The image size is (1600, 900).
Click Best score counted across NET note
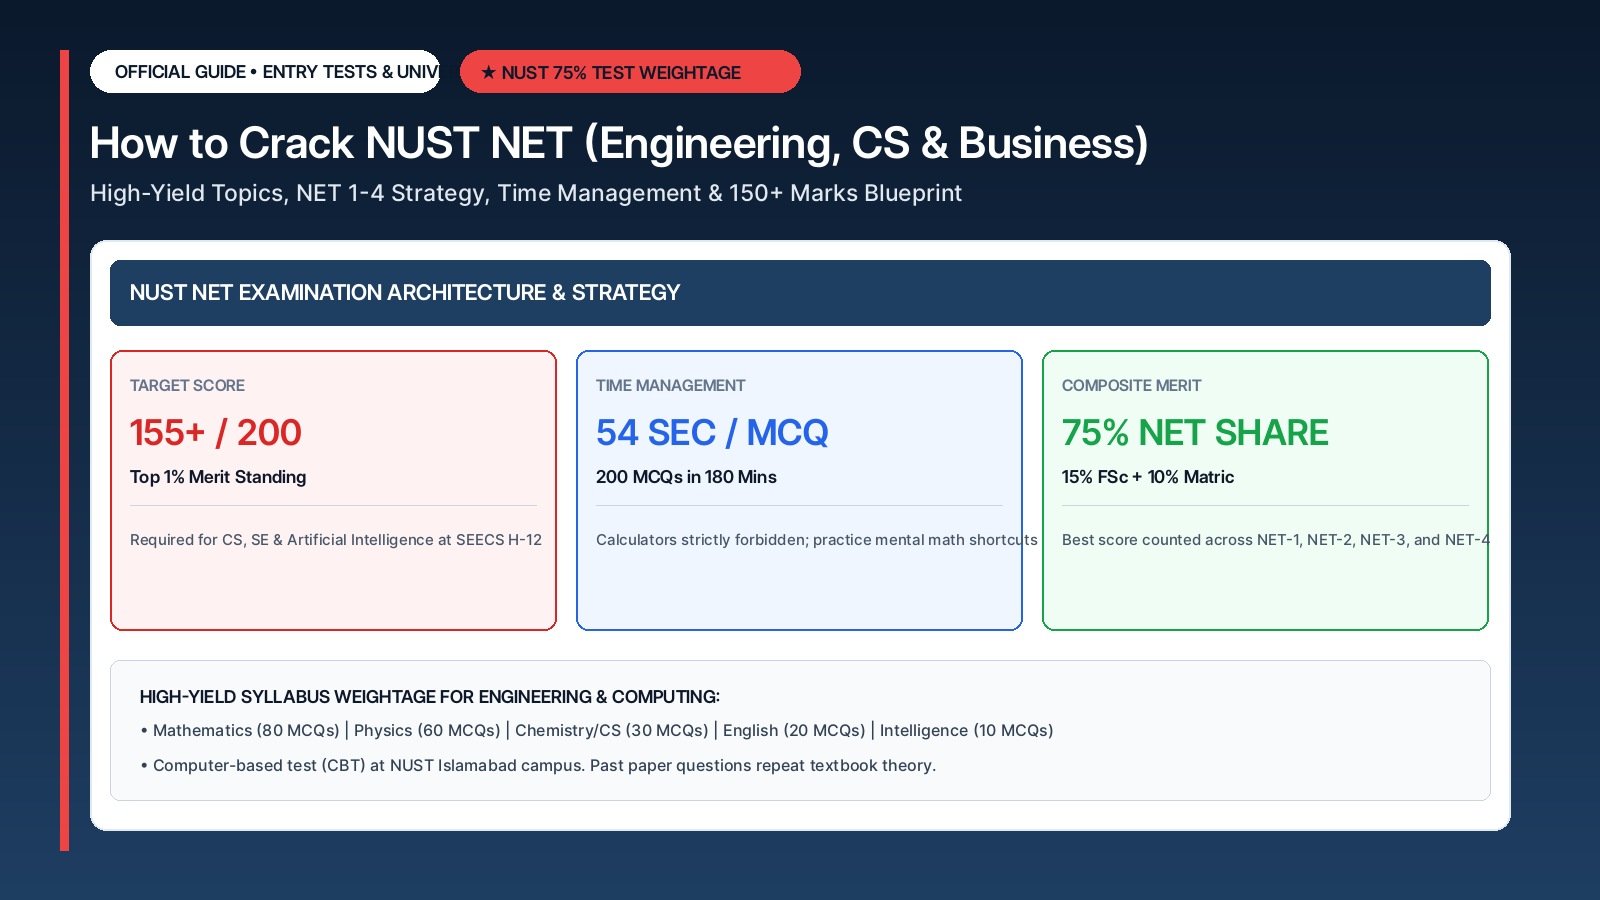[1275, 540]
